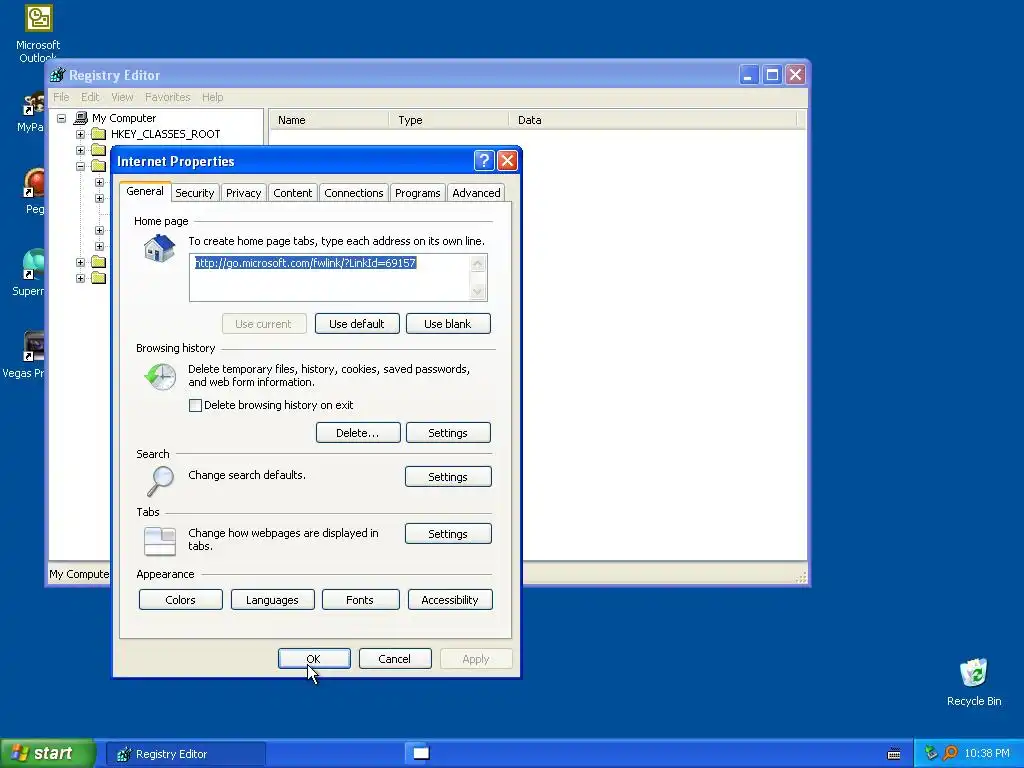Open the Search Settings button
Viewport: 1024px width, 768px height.
point(448,477)
